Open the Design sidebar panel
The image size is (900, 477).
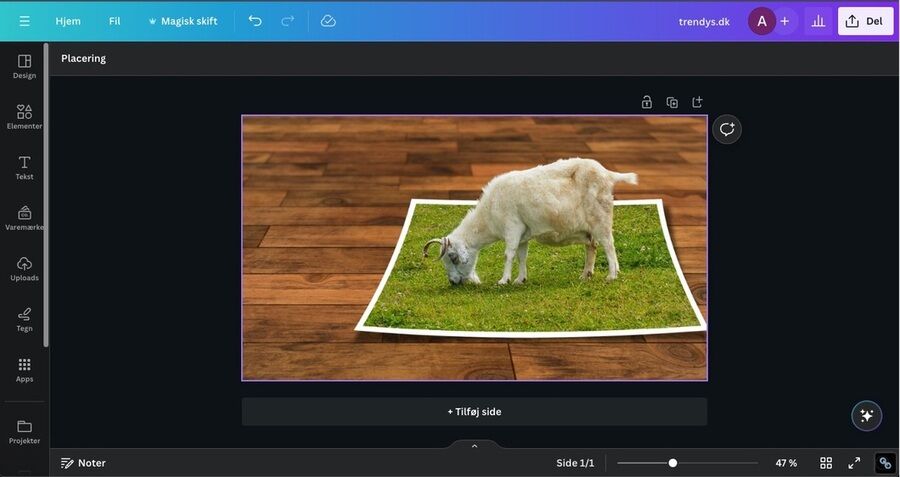point(24,67)
